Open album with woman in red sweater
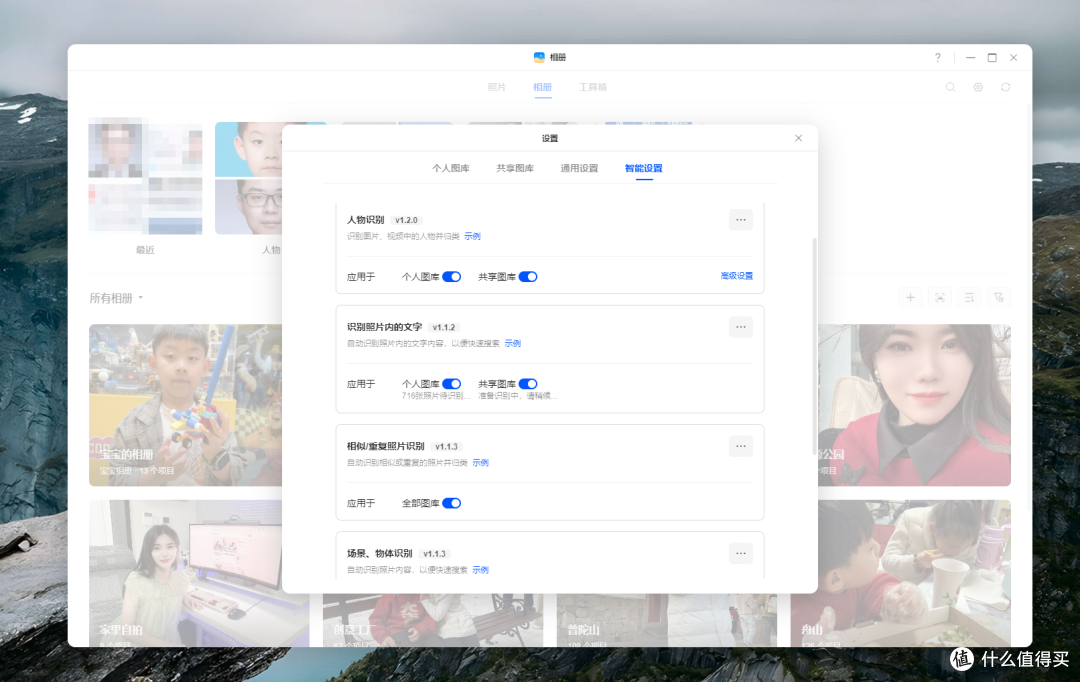 (x=915, y=405)
